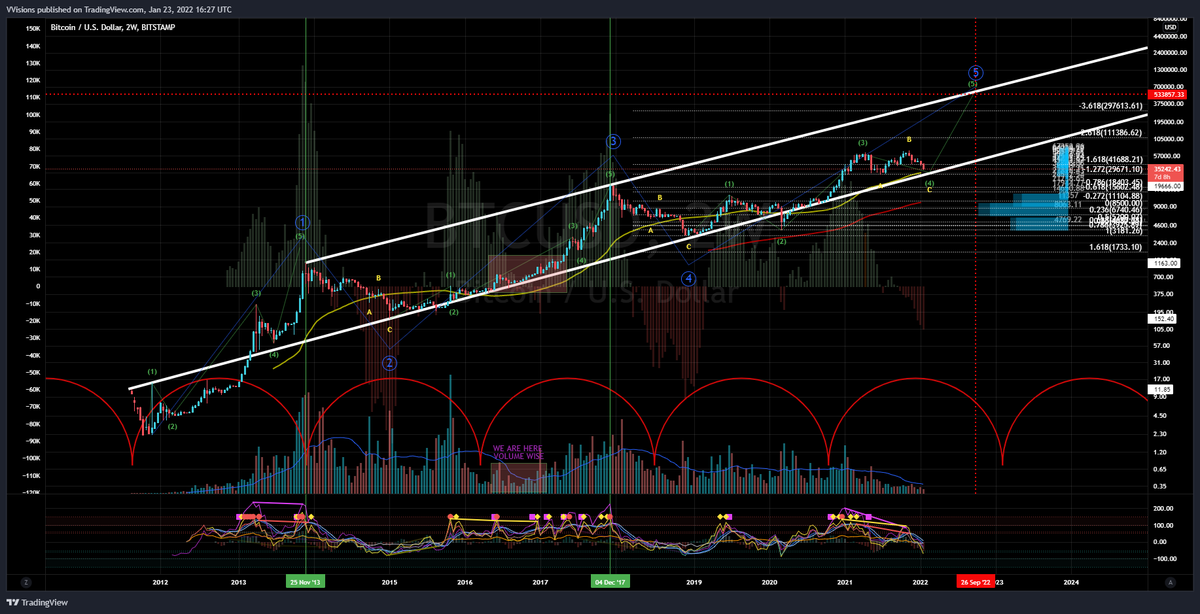The width and height of the screenshot is (1200, 614).
Task: Click the red 35242.43 current price label
Action: coord(1167,169)
